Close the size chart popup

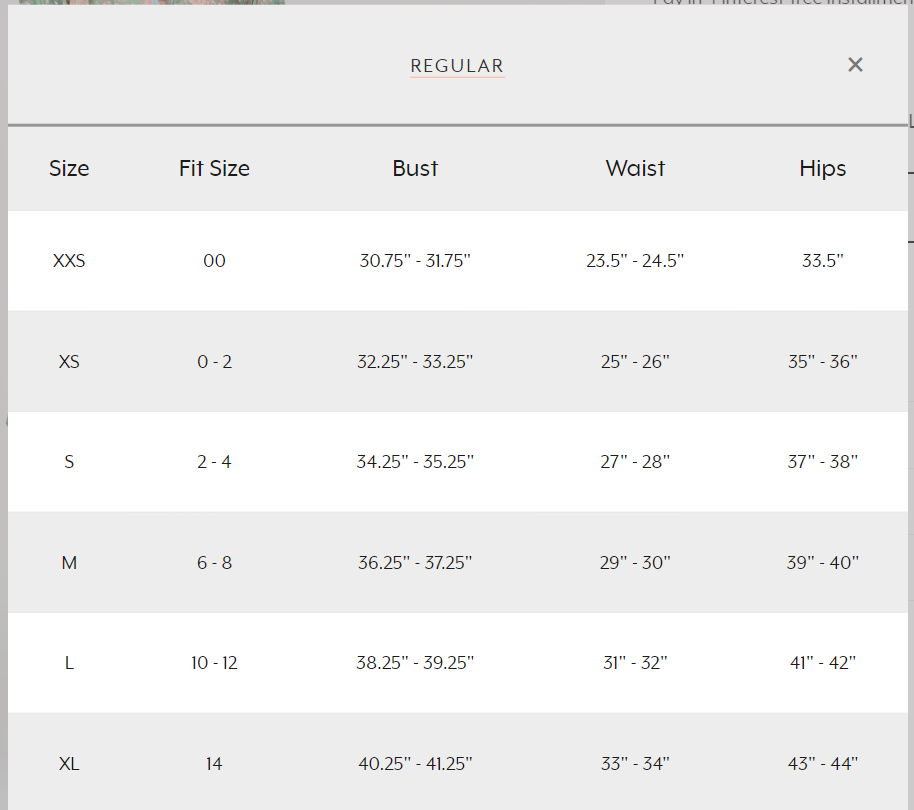855,65
